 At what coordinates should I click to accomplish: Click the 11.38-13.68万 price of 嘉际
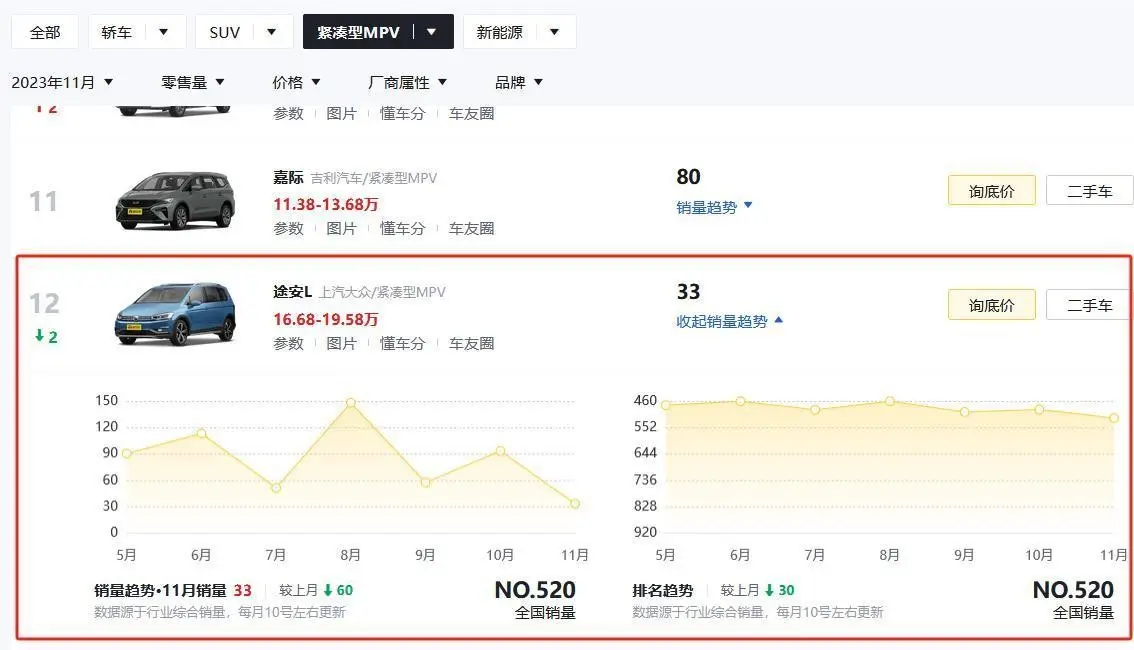325,205
